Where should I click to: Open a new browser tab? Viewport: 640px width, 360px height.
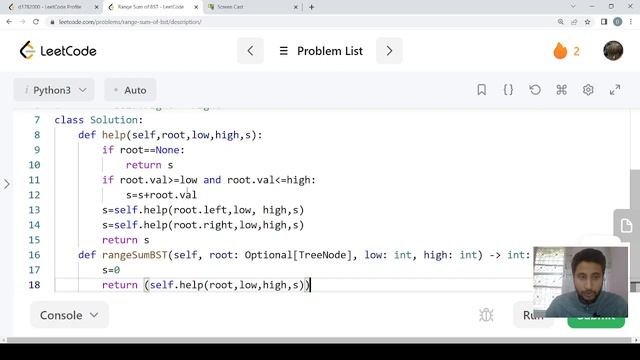tap(311, 7)
